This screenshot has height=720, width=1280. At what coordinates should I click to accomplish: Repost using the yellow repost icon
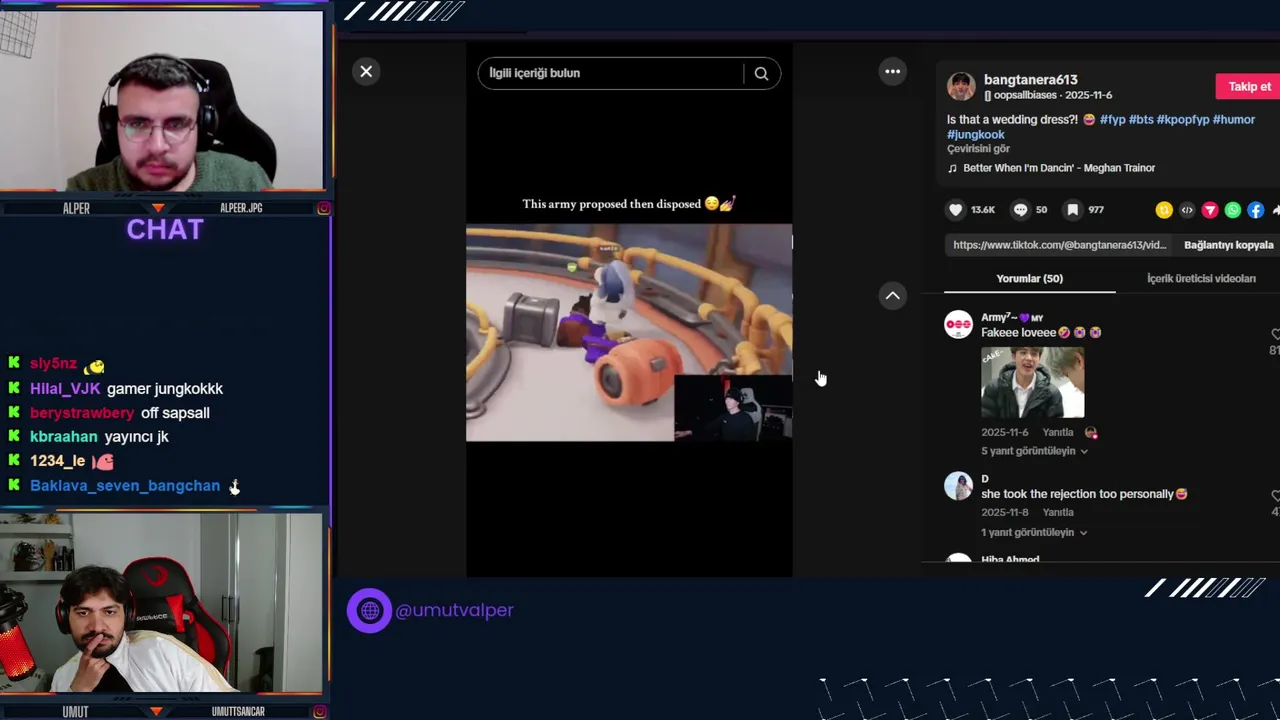pos(1164,210)
